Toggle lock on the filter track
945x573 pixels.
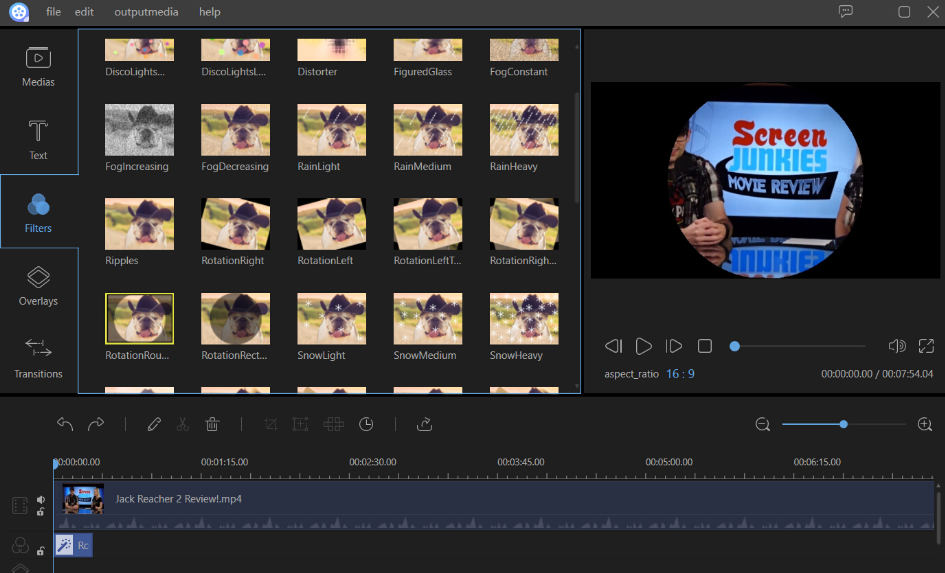(x=40, y=551)
